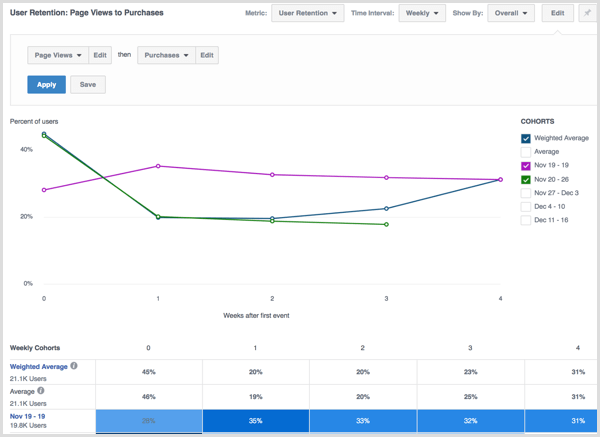Click Weeks after first event axis label

(256, 316)
